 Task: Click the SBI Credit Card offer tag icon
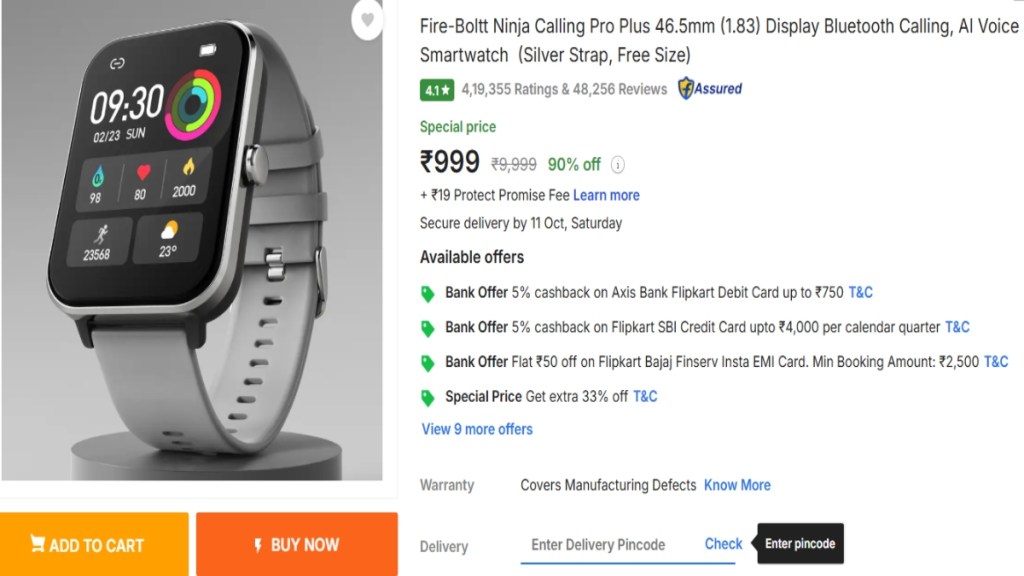pyautogui.click(x=428, y=328)
